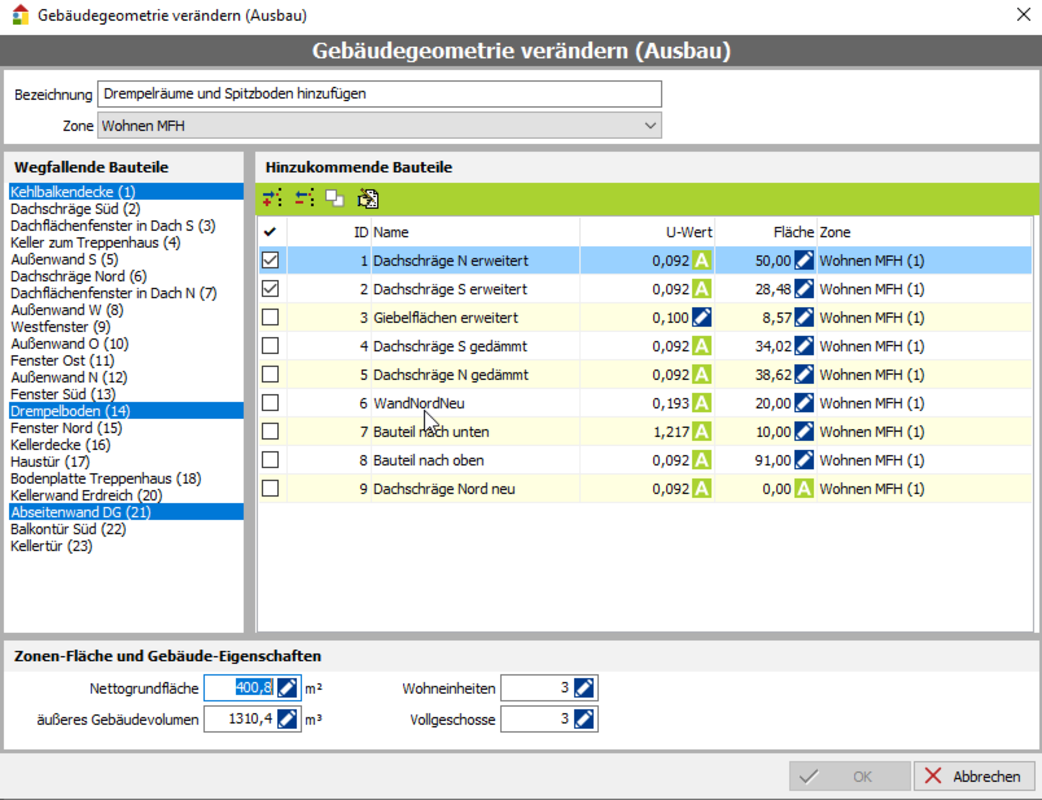Click the Wohneinheiten edit pencil icon

pyautogui.click(x=585, y=688)
